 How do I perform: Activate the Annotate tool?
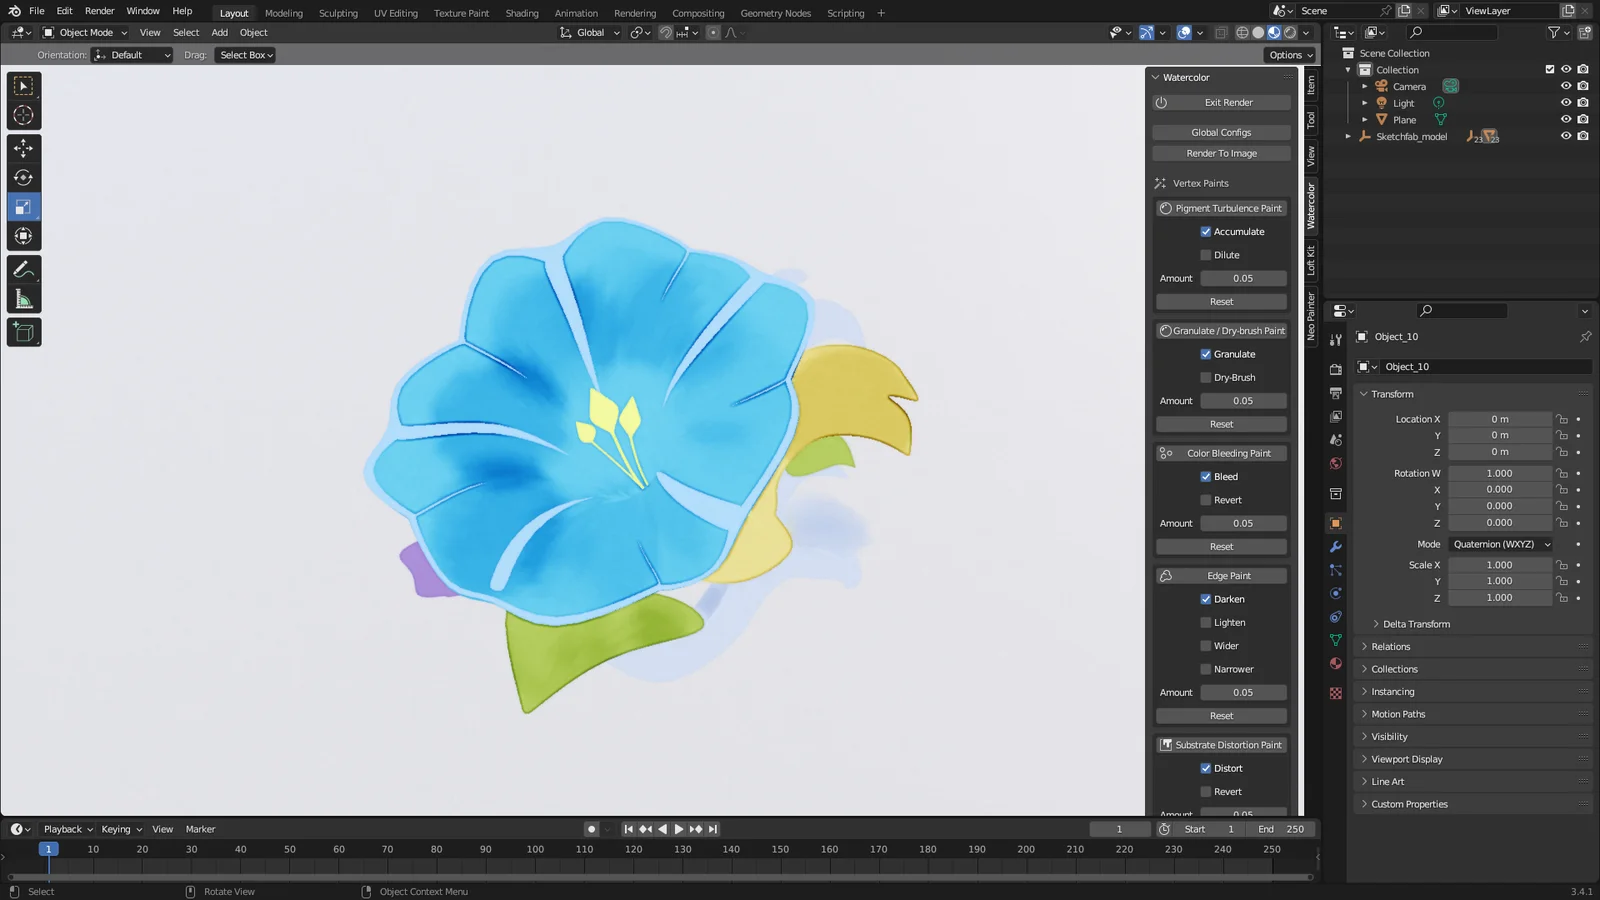pyautogui.click(x=24, y=267)
